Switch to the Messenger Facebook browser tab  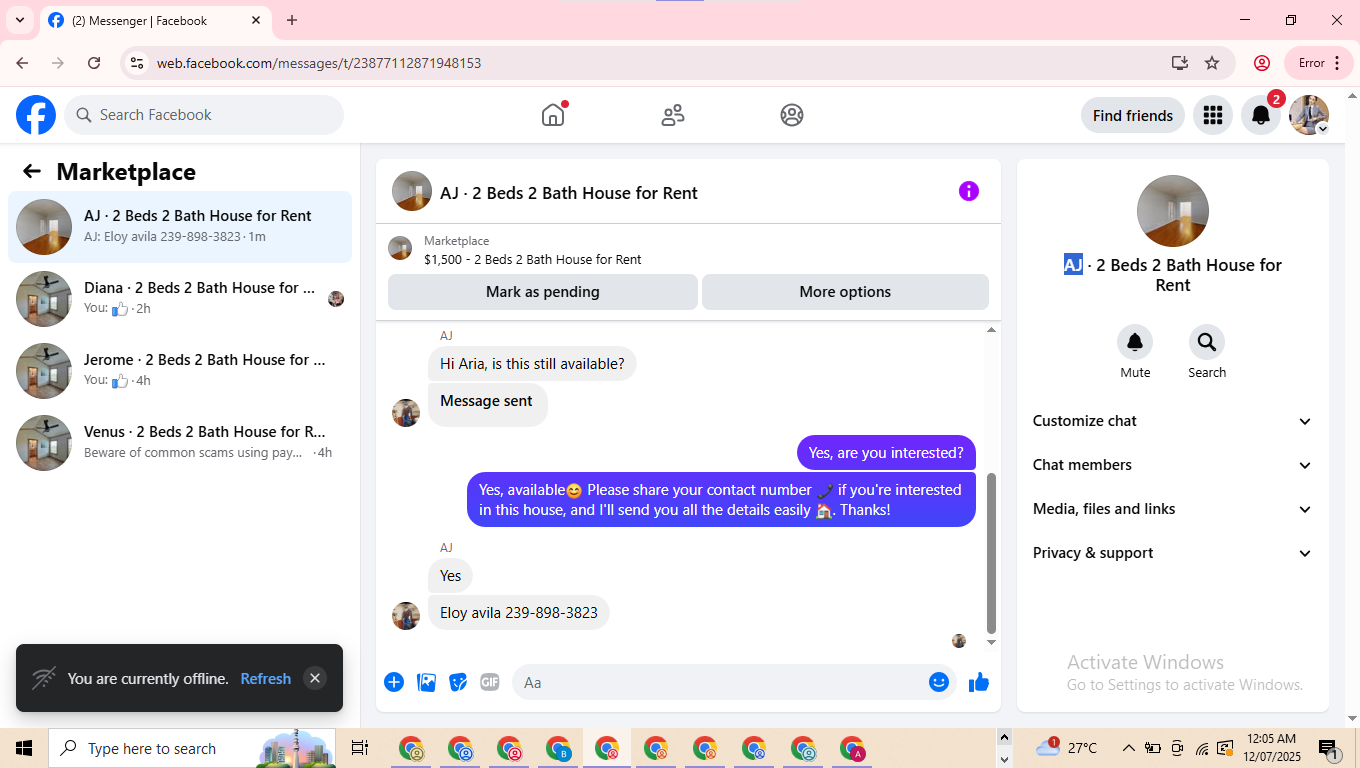[x=155, y=20]
